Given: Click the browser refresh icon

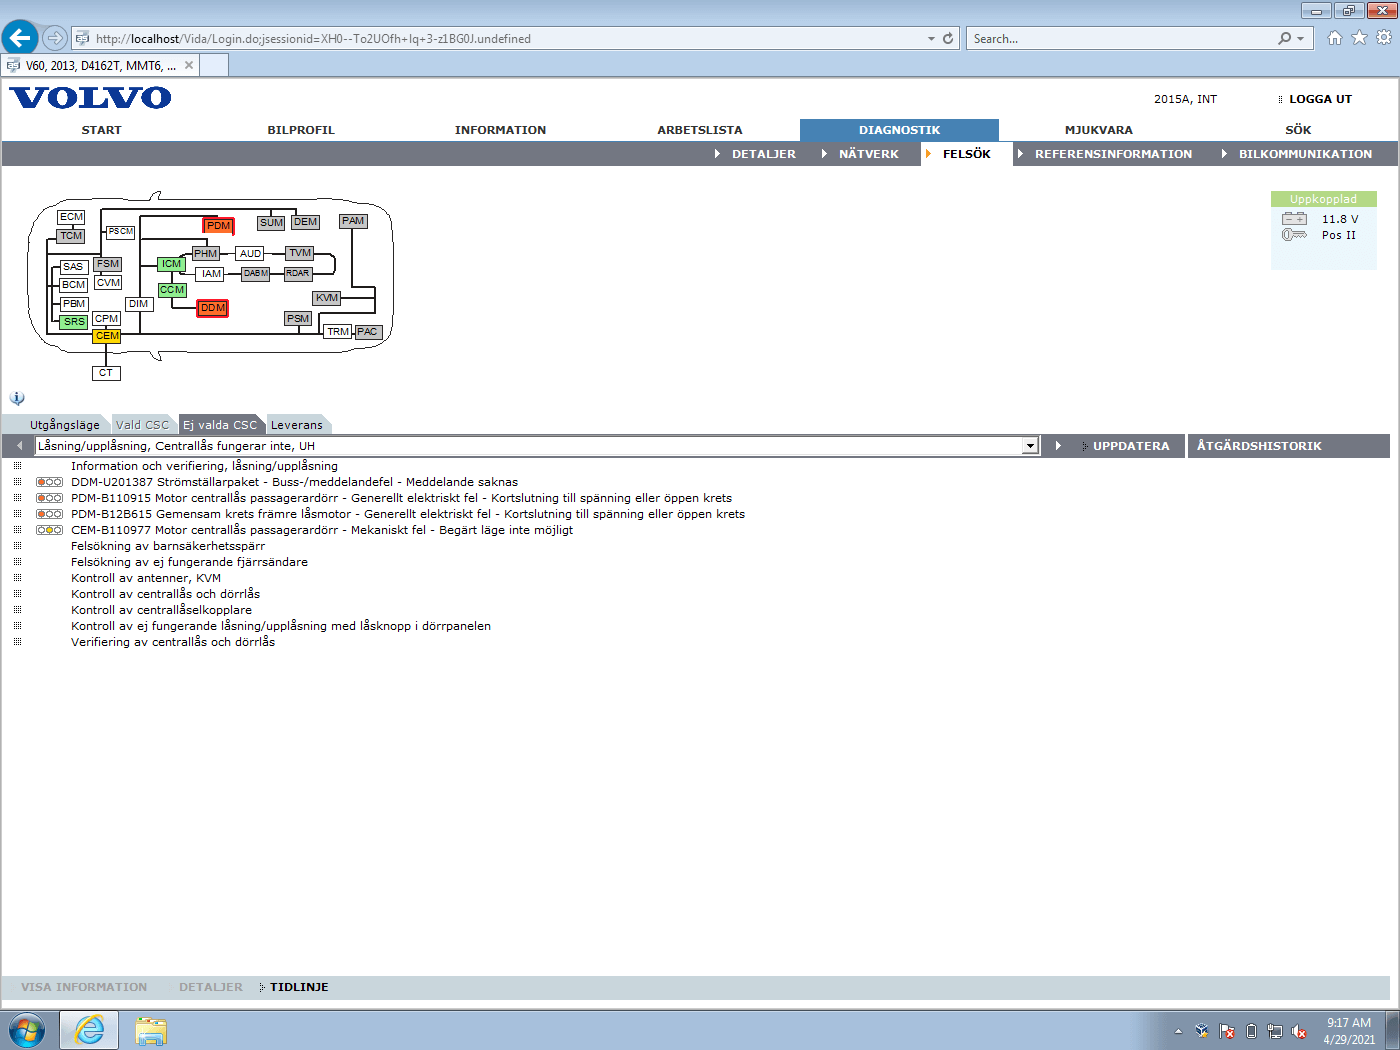Looking at the screenshot, I should pyautogui.click(x=948, y=39).
